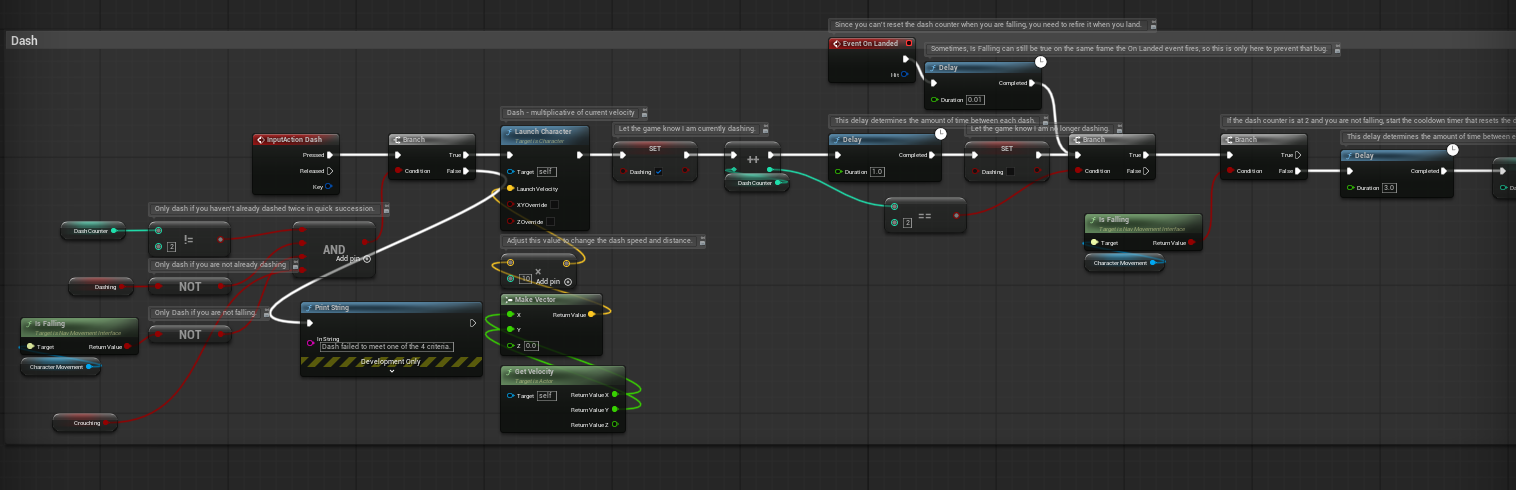Edit the self Target field on Get Velocity
This screenshot has height=490, width=1516.
coord(546,395)
